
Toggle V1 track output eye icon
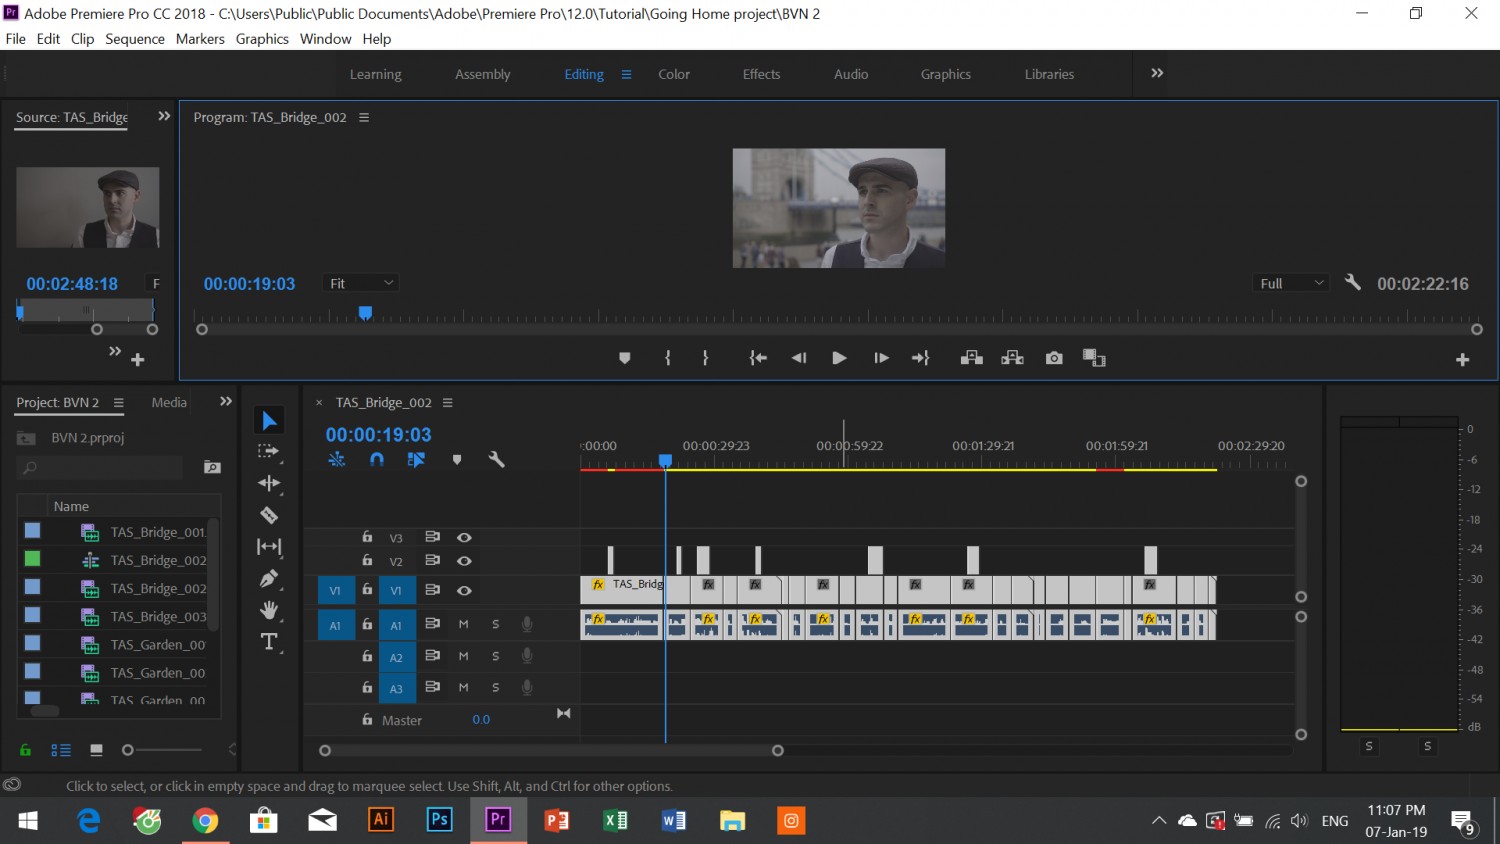tap(464, 590)
